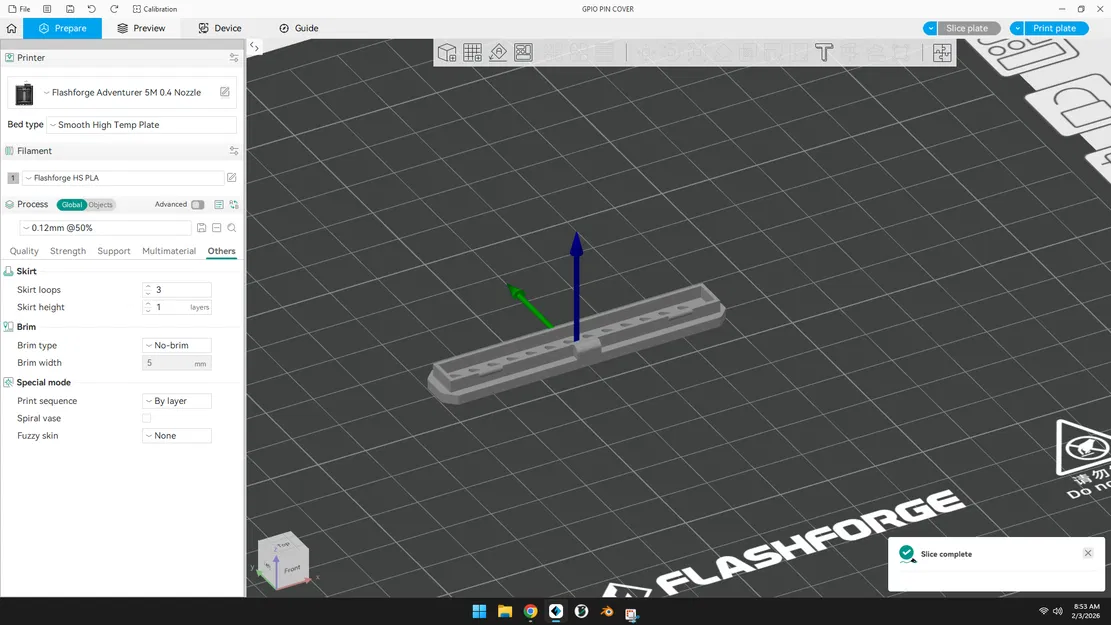Open the Brim type dropdown
The image size is (1111, 625).
click(177, 345)
